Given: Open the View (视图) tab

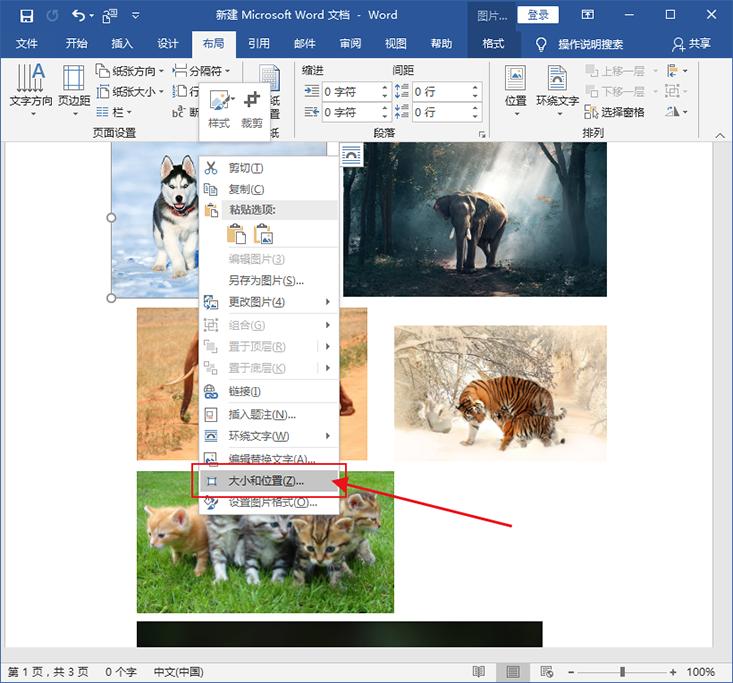Looking at the screenshot, I should [395, 44].
